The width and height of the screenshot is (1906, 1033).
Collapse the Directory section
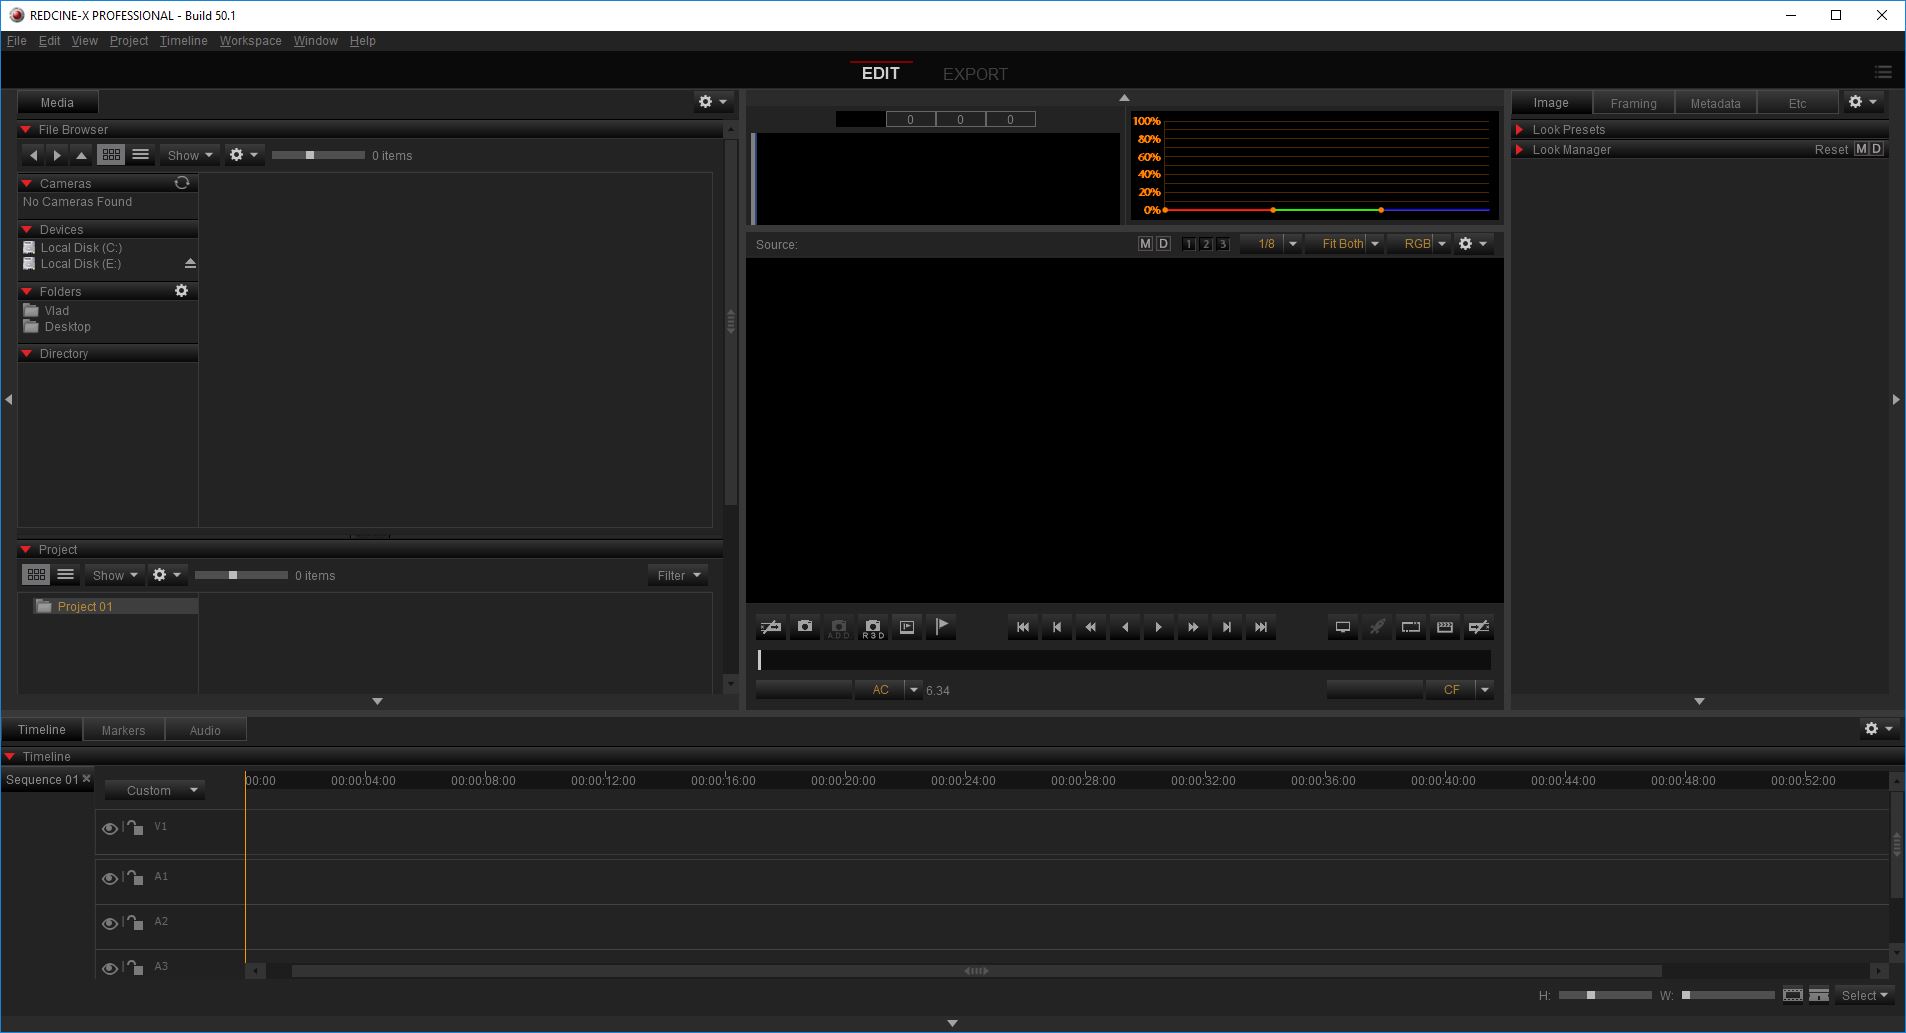click(x=27, y=354)
